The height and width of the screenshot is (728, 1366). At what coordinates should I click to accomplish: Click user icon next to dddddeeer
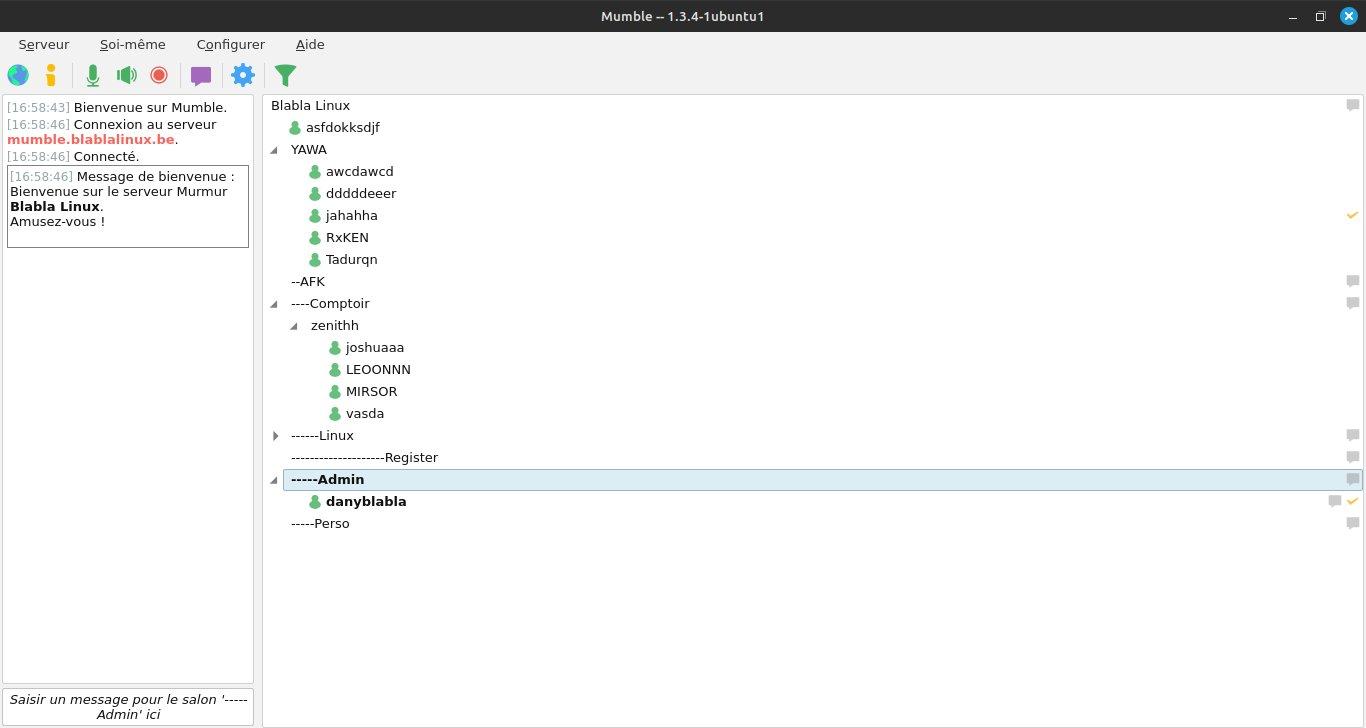coord(315,194)
